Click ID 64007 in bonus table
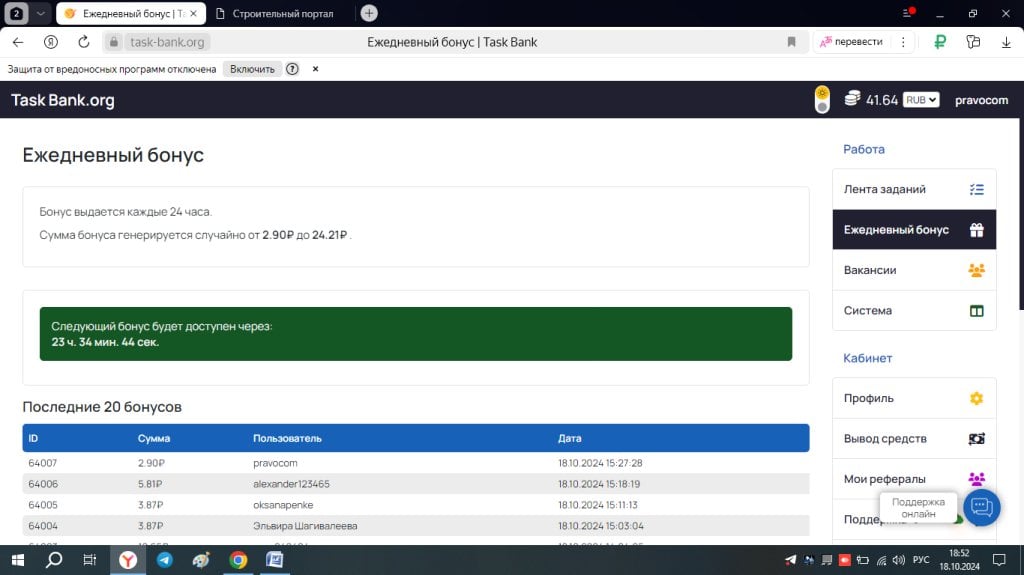 [x=42, y=463]
